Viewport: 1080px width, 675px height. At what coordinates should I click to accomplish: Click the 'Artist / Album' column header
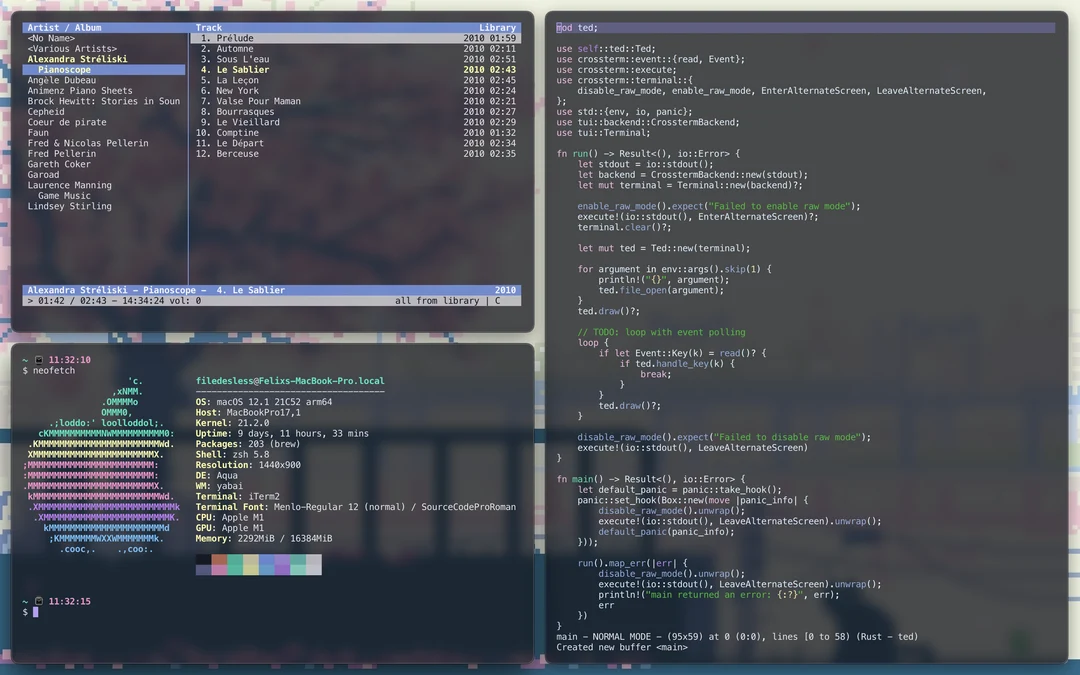(x=64, y=28)
